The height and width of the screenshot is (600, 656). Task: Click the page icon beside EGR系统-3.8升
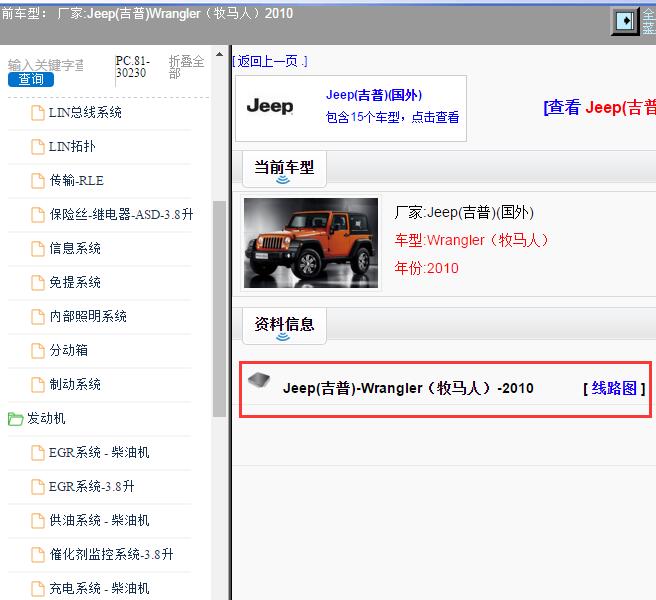click(38, 486)
